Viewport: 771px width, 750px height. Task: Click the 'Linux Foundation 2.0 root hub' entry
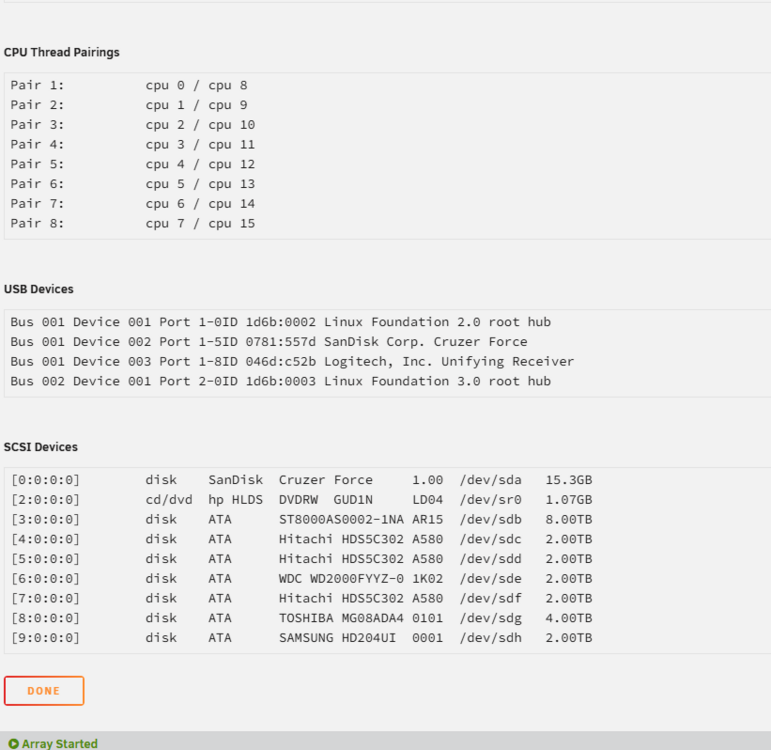click(437, 322)
